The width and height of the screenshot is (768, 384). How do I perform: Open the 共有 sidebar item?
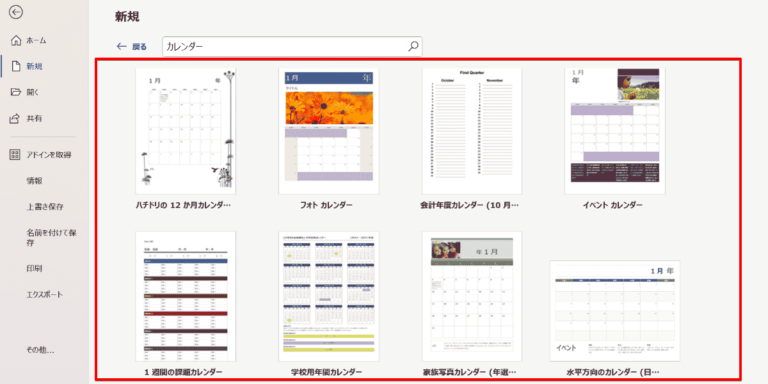(x=34, y=118)
